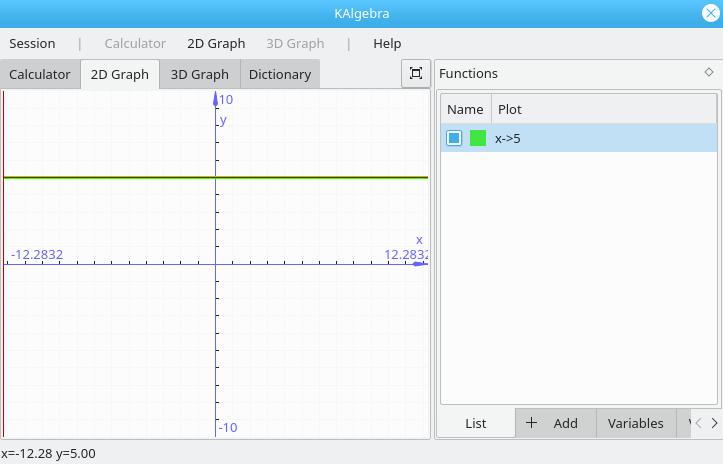This screenshot has width=723, height=464.
Task: Click the Name column header
Action: click(464, 109)
